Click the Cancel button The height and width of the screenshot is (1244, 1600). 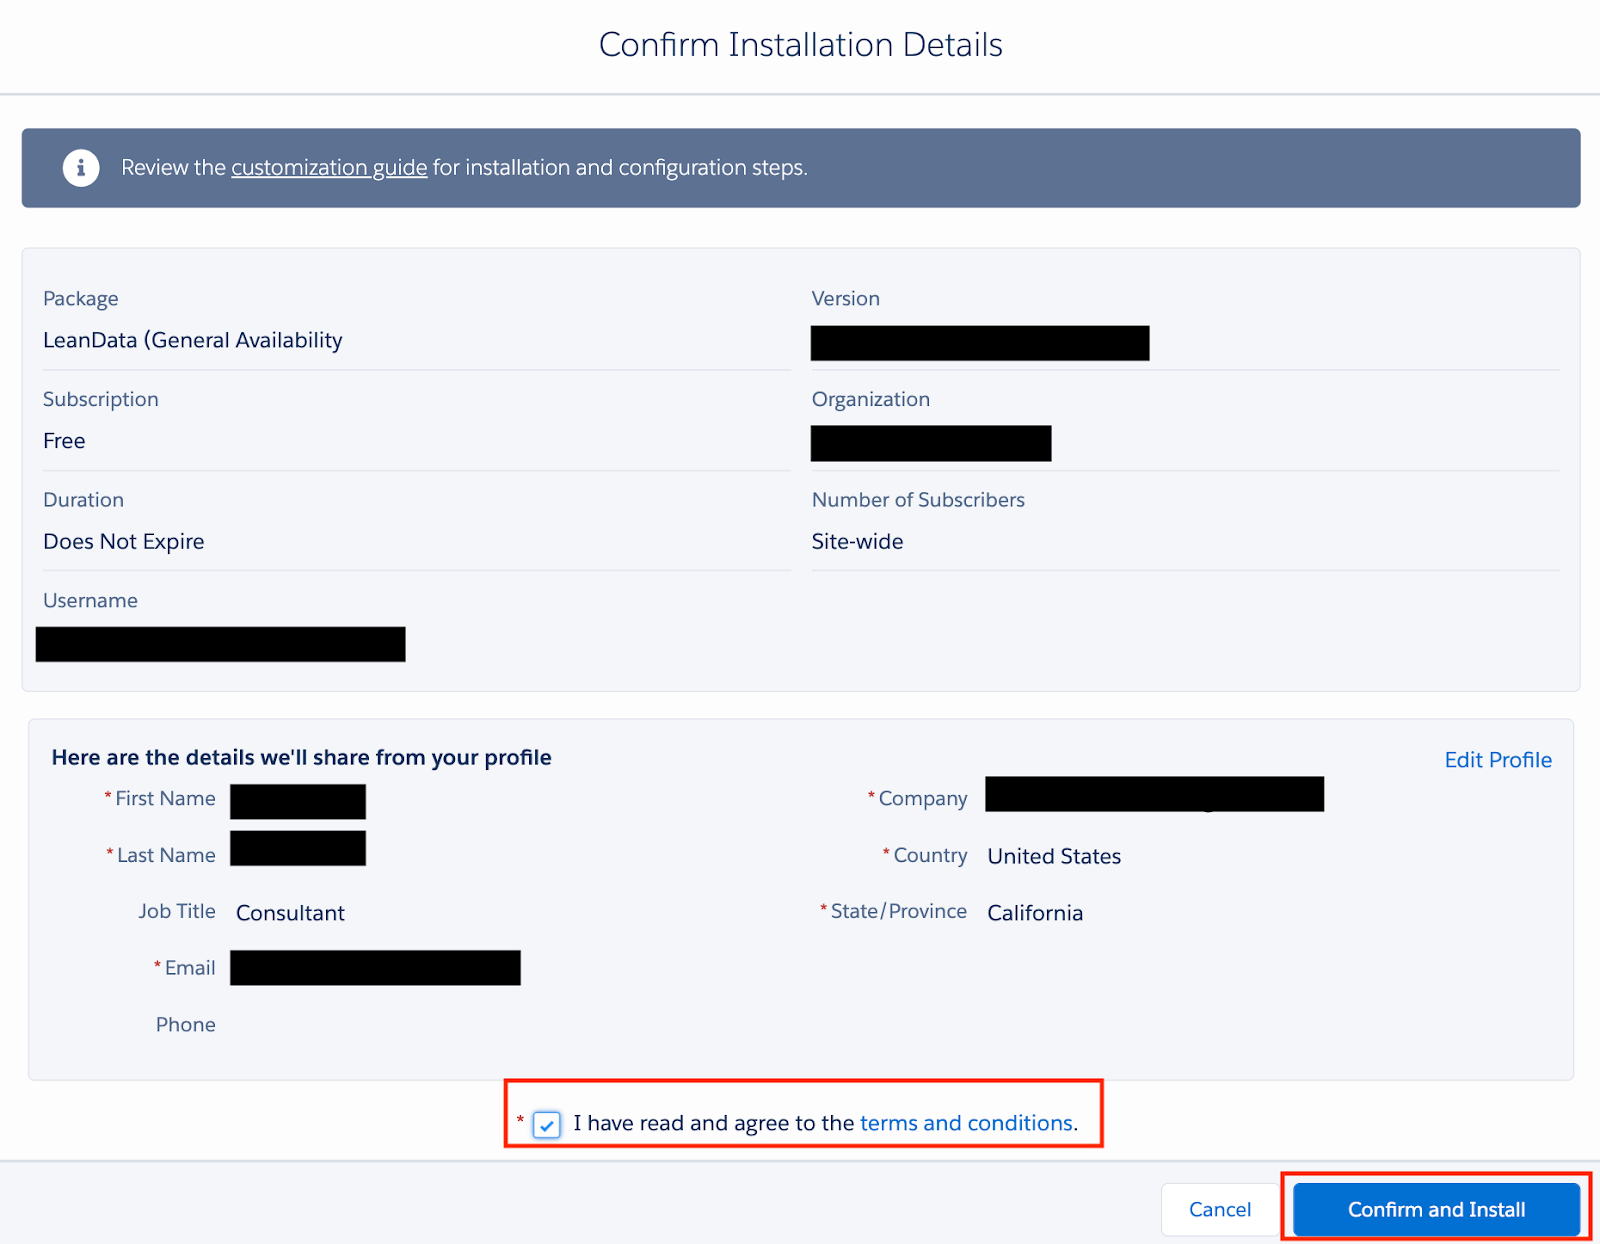point(1219,1209)
